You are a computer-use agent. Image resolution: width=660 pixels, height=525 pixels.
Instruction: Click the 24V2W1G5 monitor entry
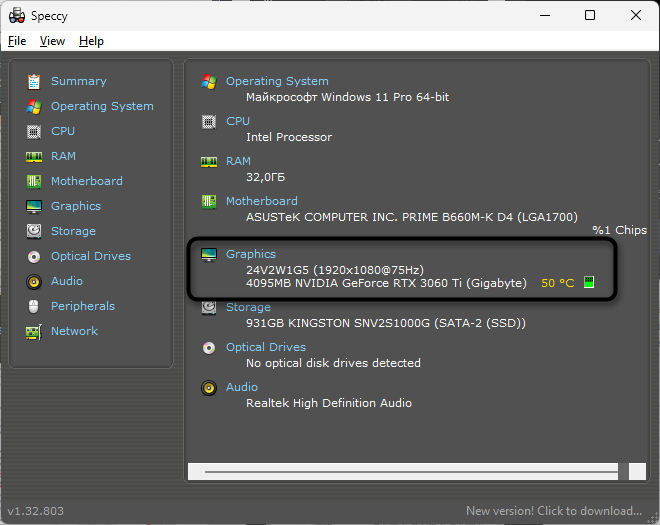335,270
